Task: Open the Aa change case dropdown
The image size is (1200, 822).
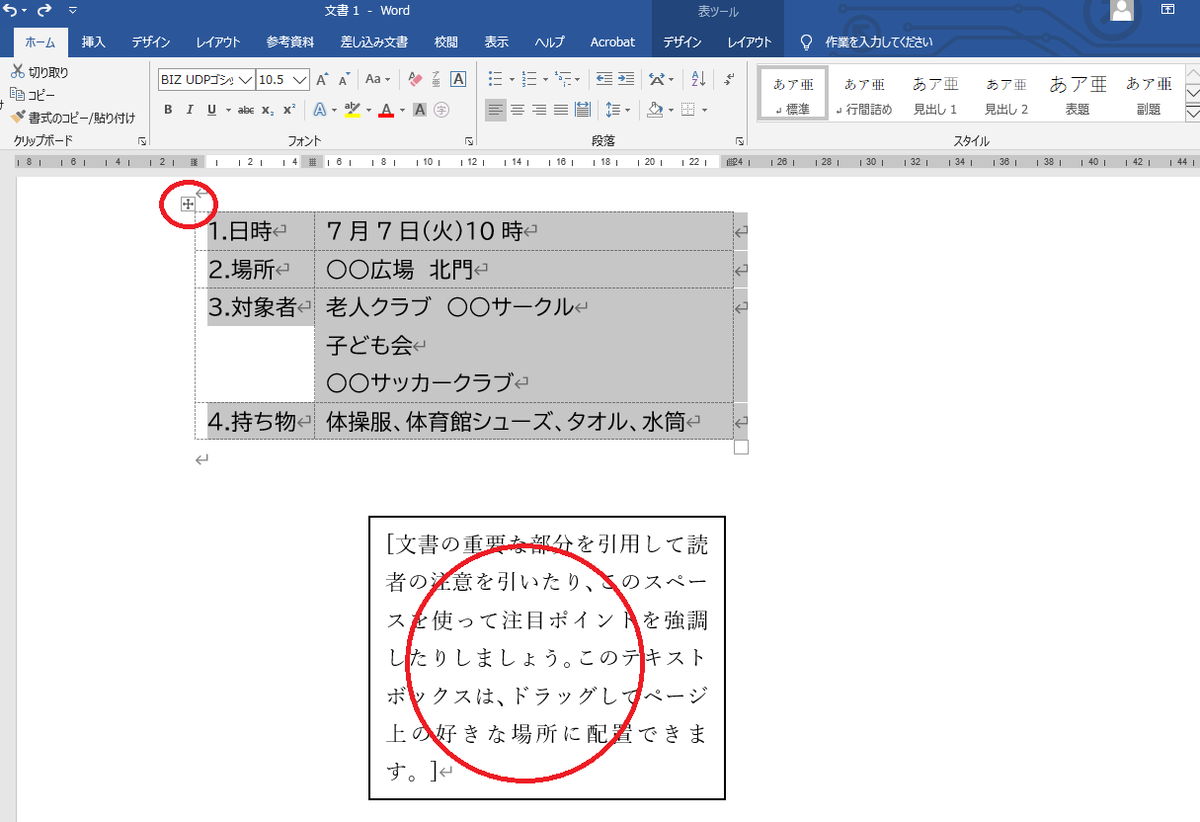Action: click(377, 79)
